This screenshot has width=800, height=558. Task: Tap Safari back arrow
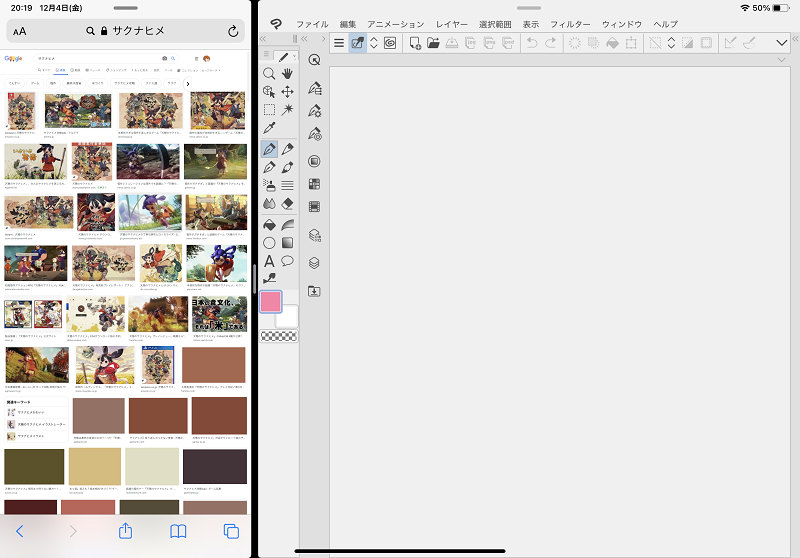(19, 531)
